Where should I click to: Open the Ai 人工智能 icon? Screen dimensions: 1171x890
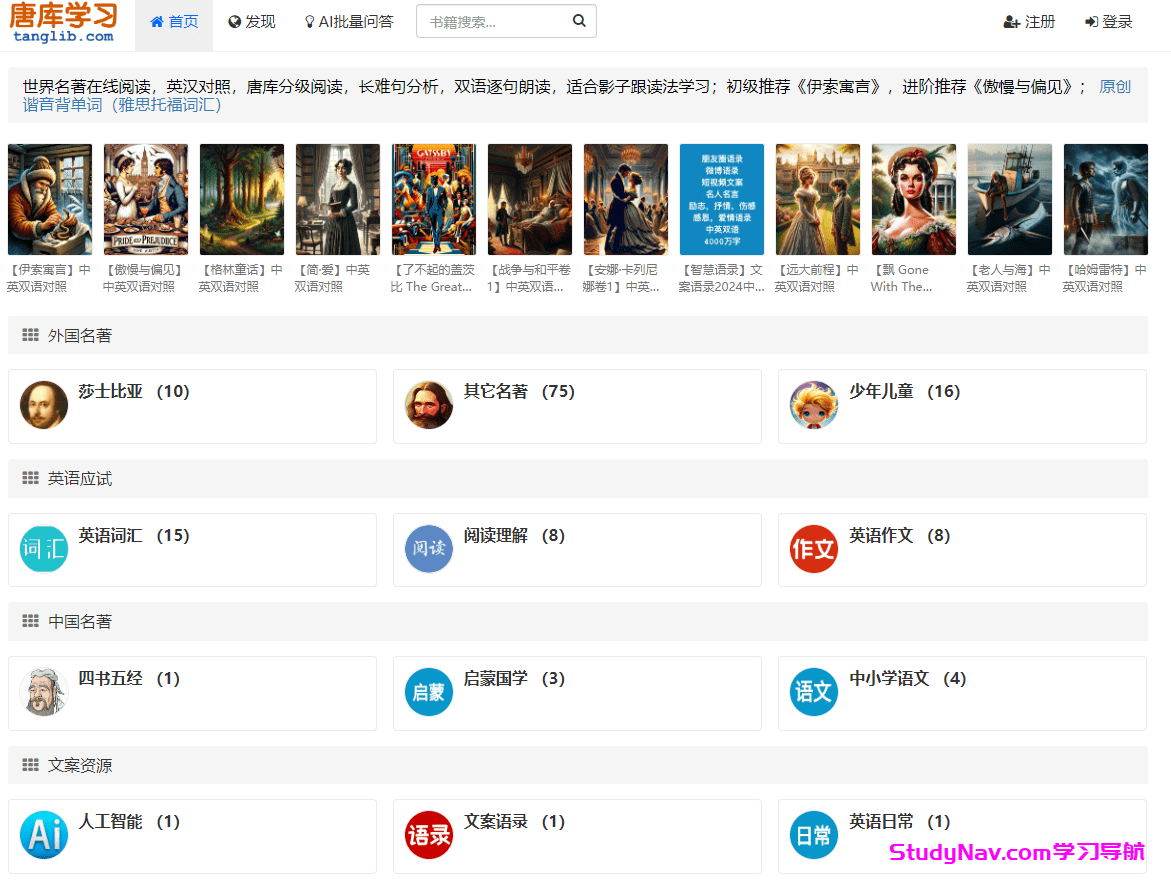coord(44,834)
